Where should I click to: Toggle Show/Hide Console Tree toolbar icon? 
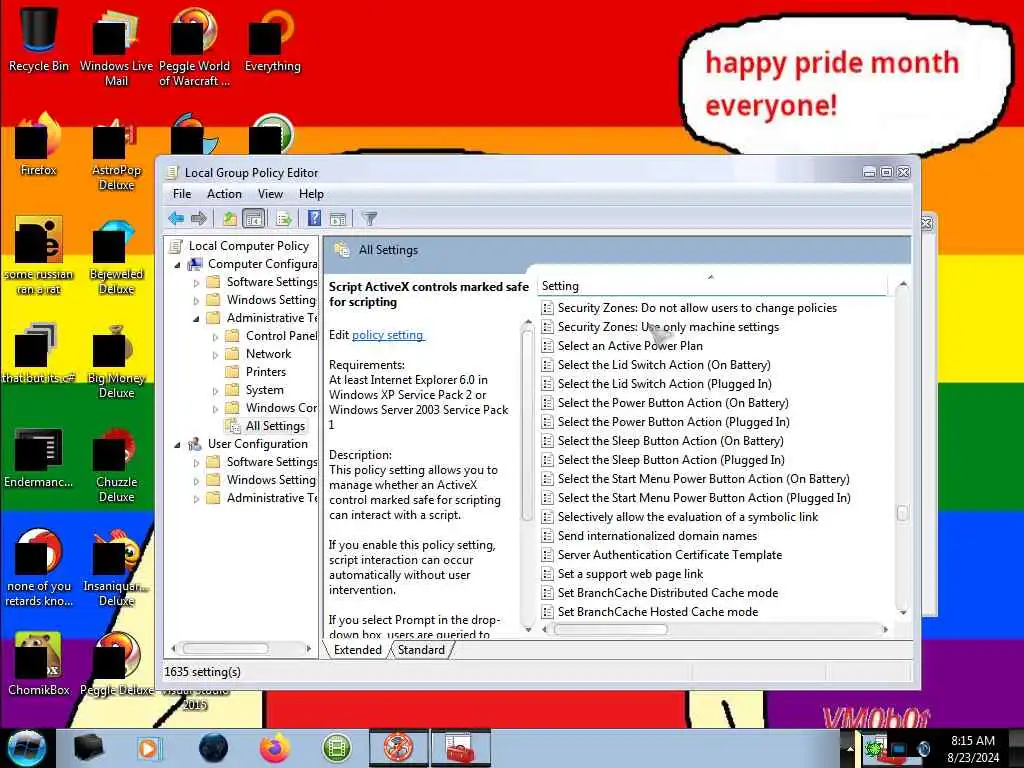(x=253, y=219)
